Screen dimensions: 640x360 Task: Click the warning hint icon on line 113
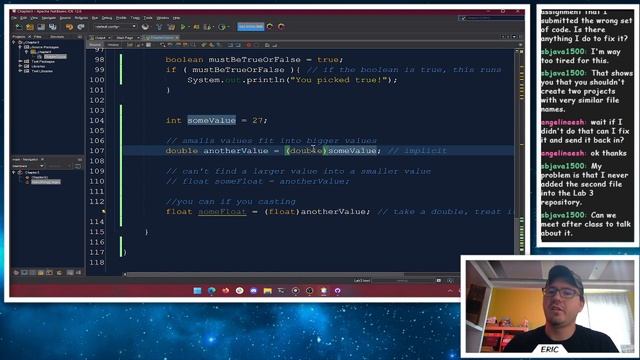(104, 211)
